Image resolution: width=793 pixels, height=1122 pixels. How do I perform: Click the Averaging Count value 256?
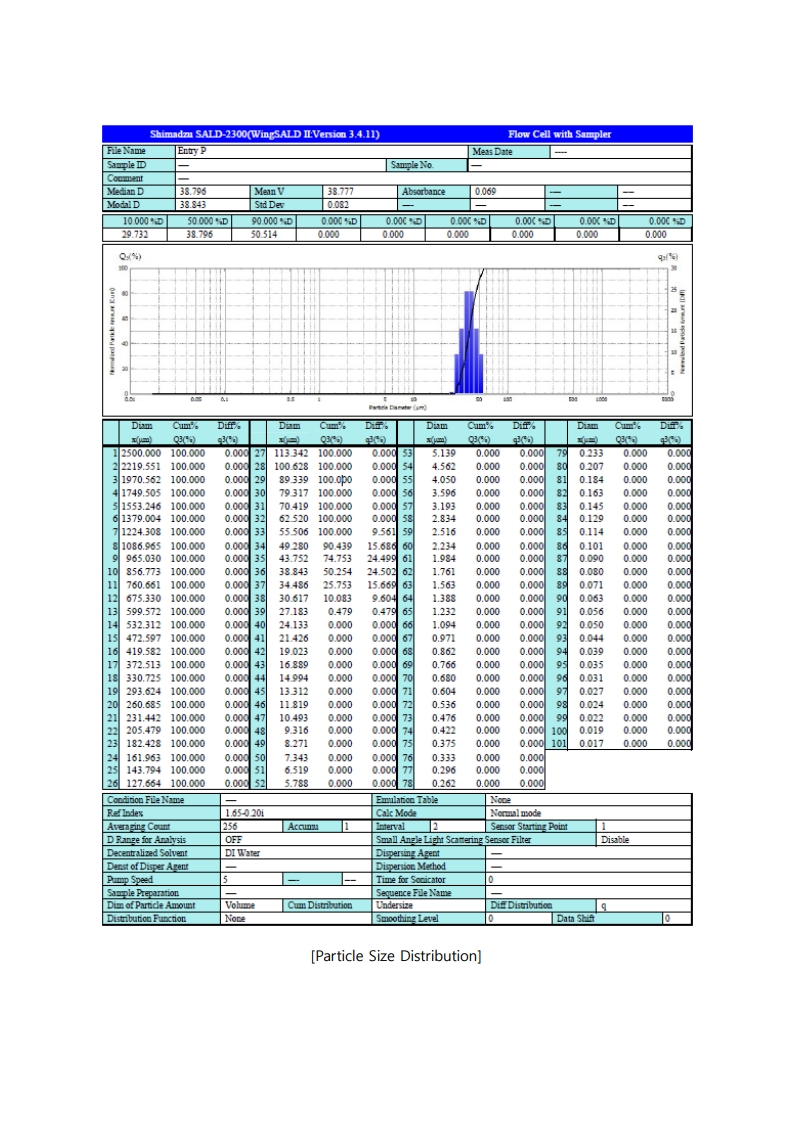230,826
